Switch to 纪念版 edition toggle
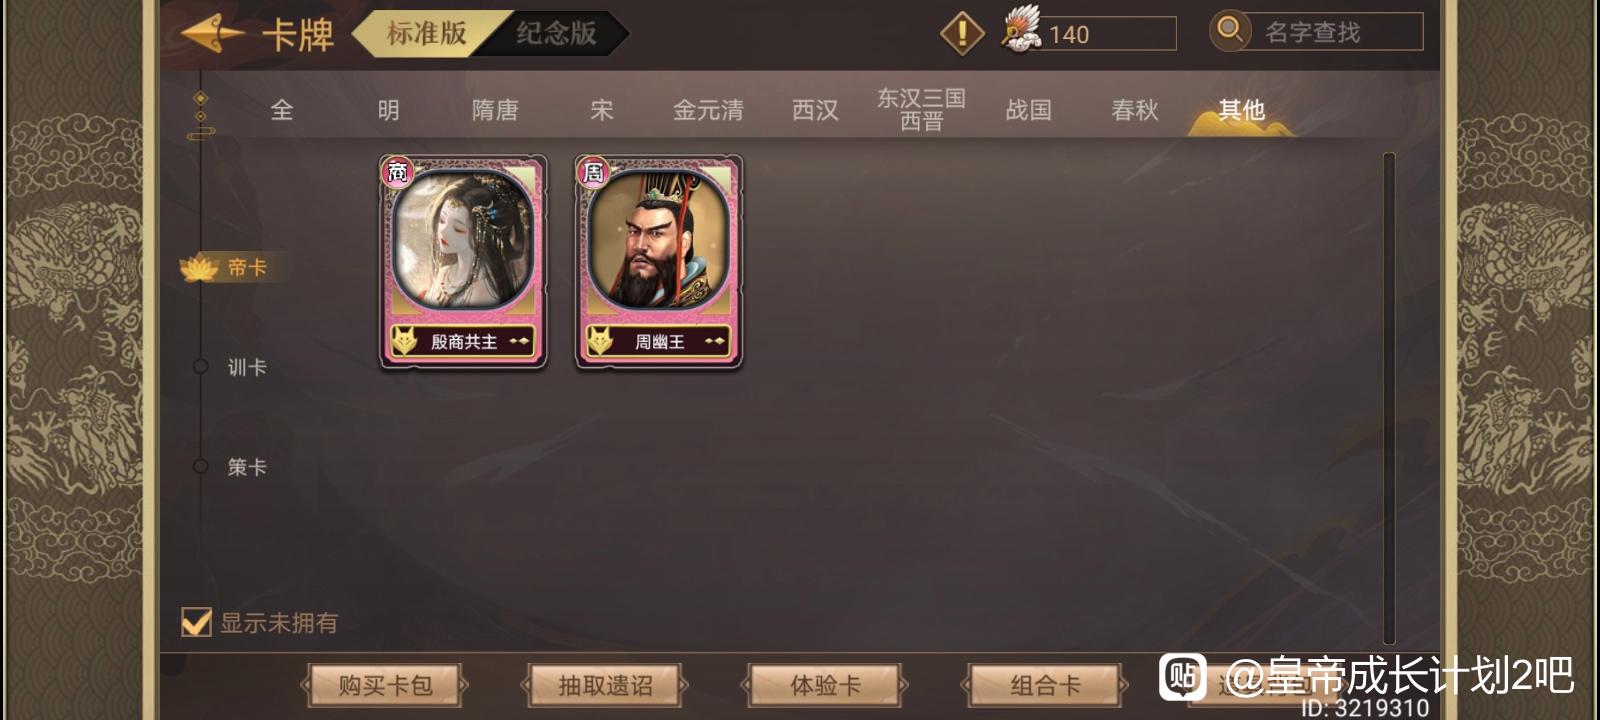 click(556, 33)
